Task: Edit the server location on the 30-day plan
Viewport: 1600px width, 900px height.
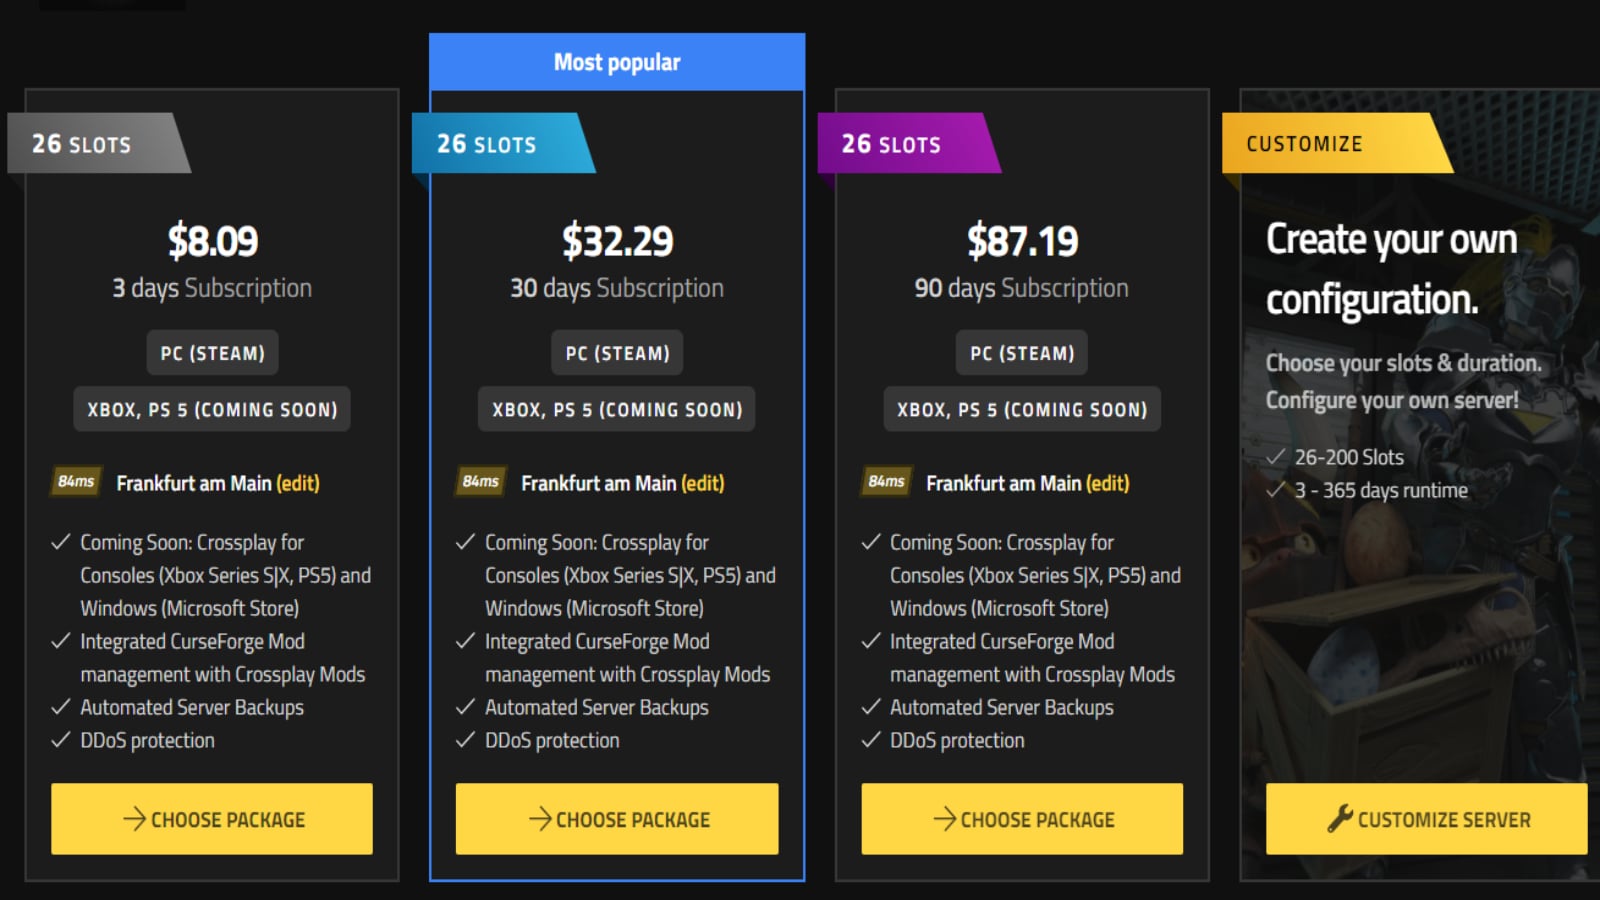Action: coord(703,482)
